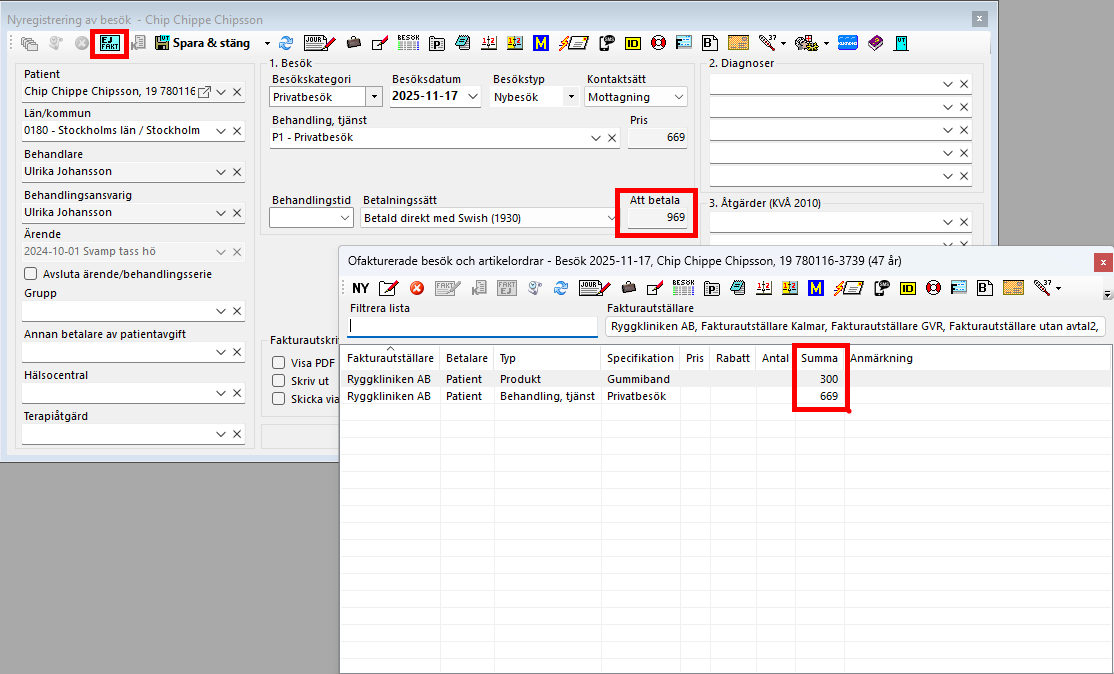The image size is (1114, 674).
Task: Click the Spara & stäng button
Action: coord(205,43)
